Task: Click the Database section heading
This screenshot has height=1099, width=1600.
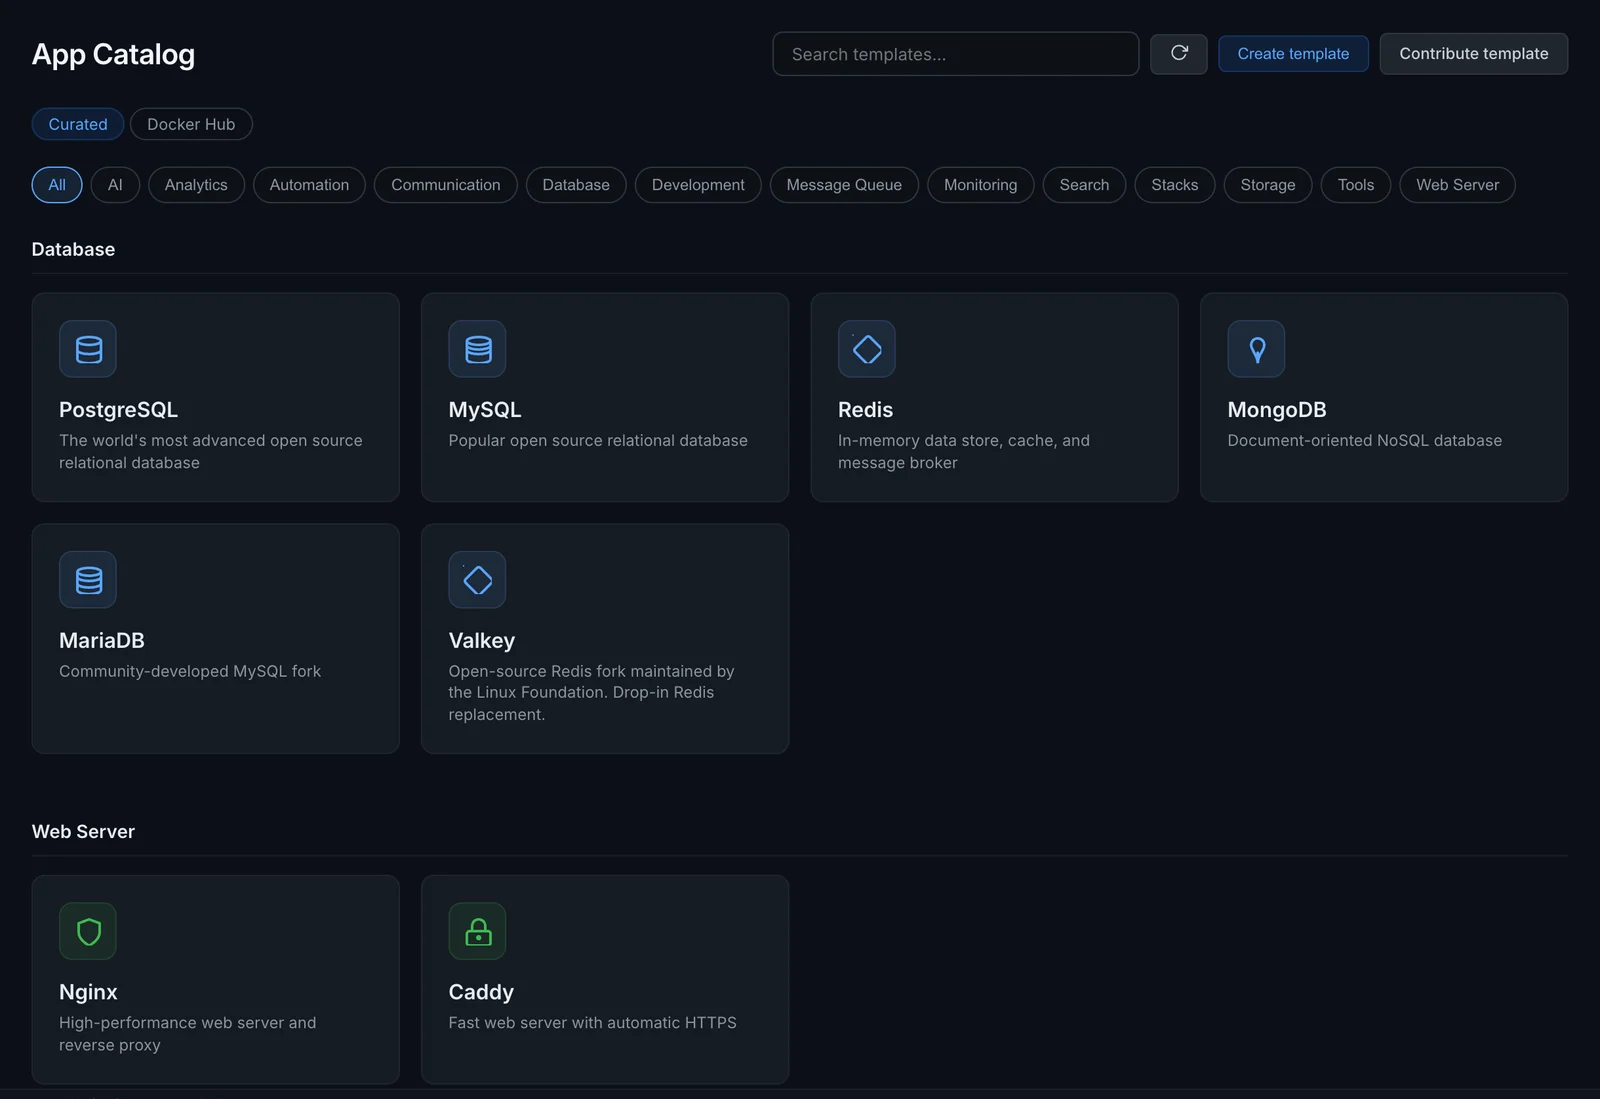Action: tap(73, 250)
